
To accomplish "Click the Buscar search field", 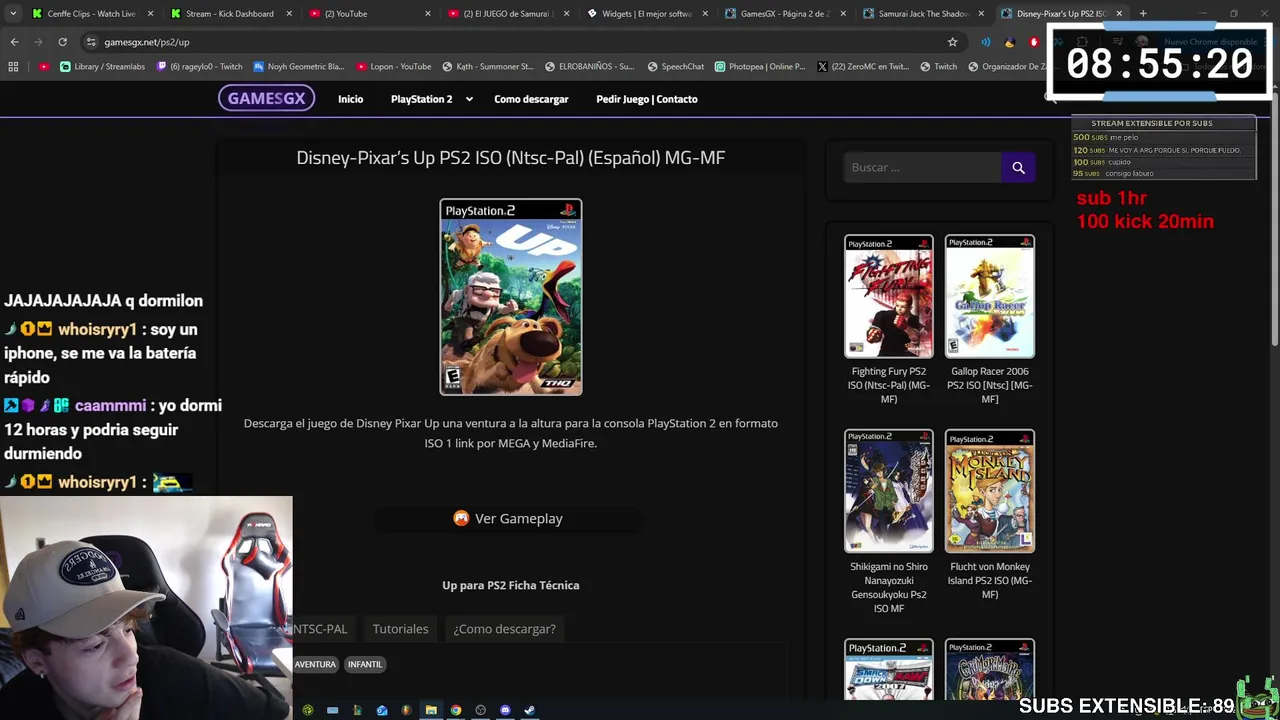I will pos(922,167).
